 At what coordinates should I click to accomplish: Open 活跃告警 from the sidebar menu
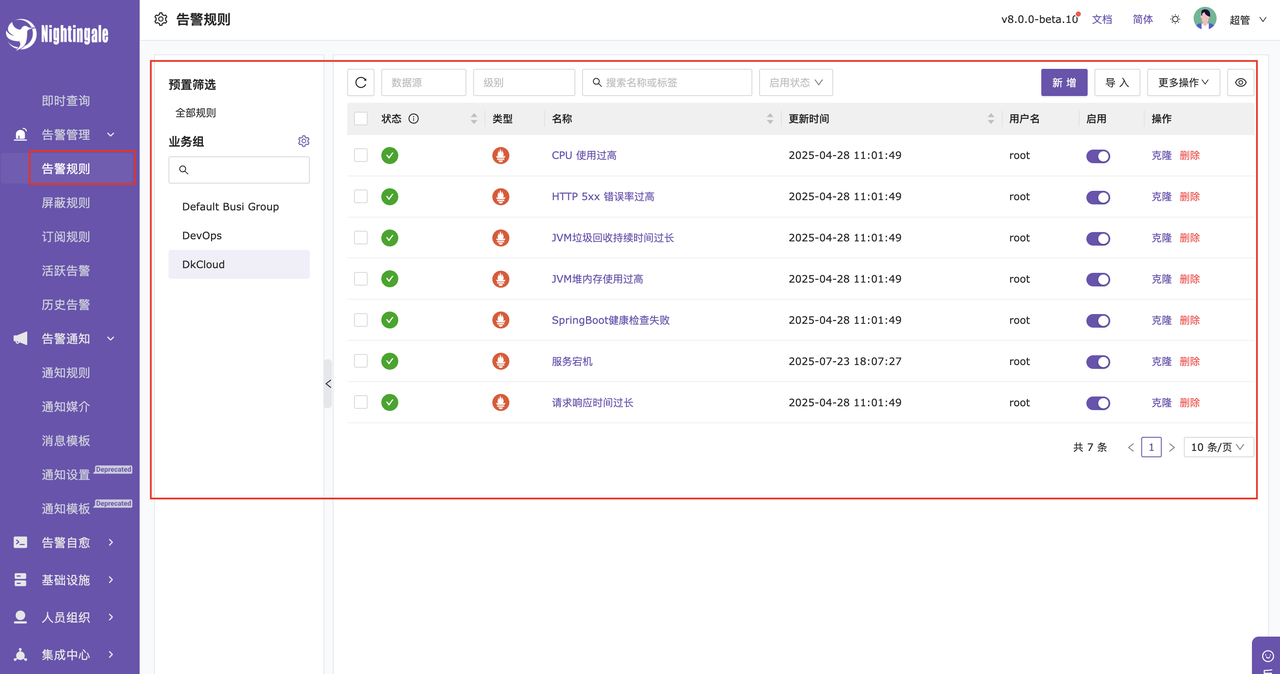pyautogui.click(x=66, y=271)
